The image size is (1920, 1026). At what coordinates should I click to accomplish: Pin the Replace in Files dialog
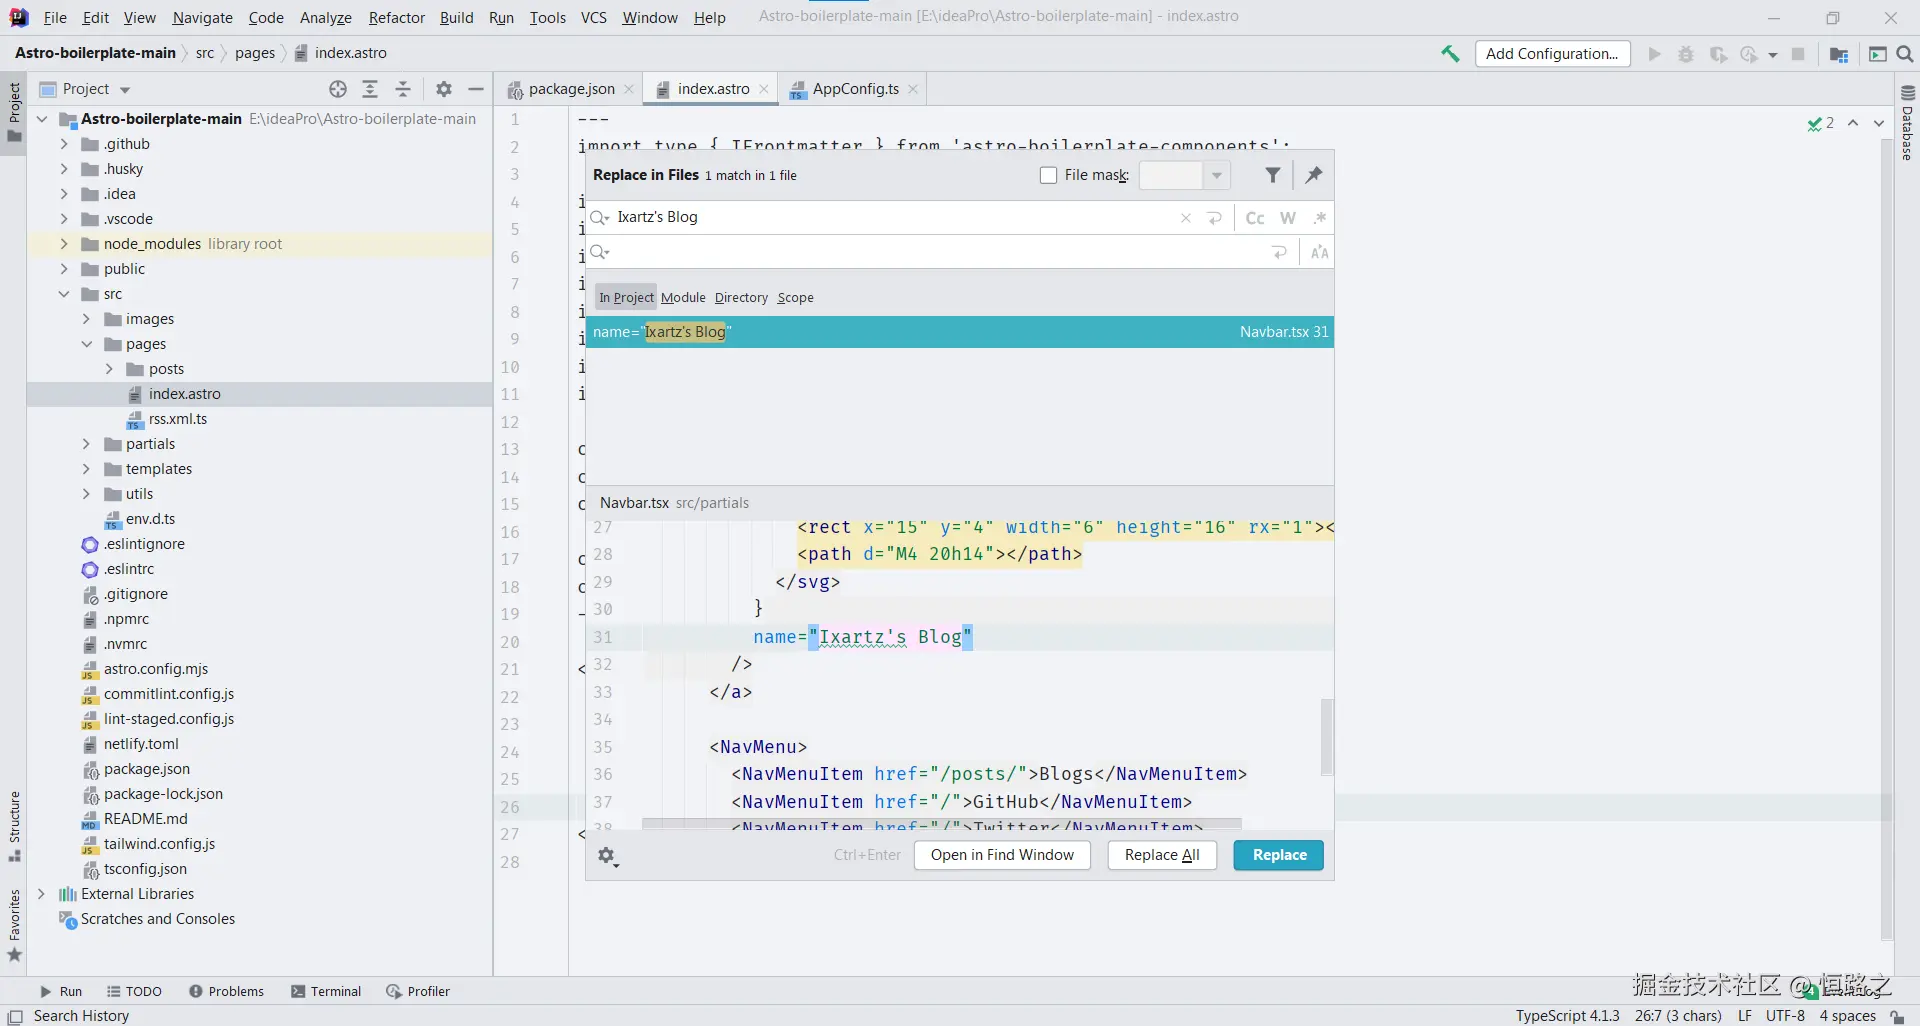(x=1314, y=175)
